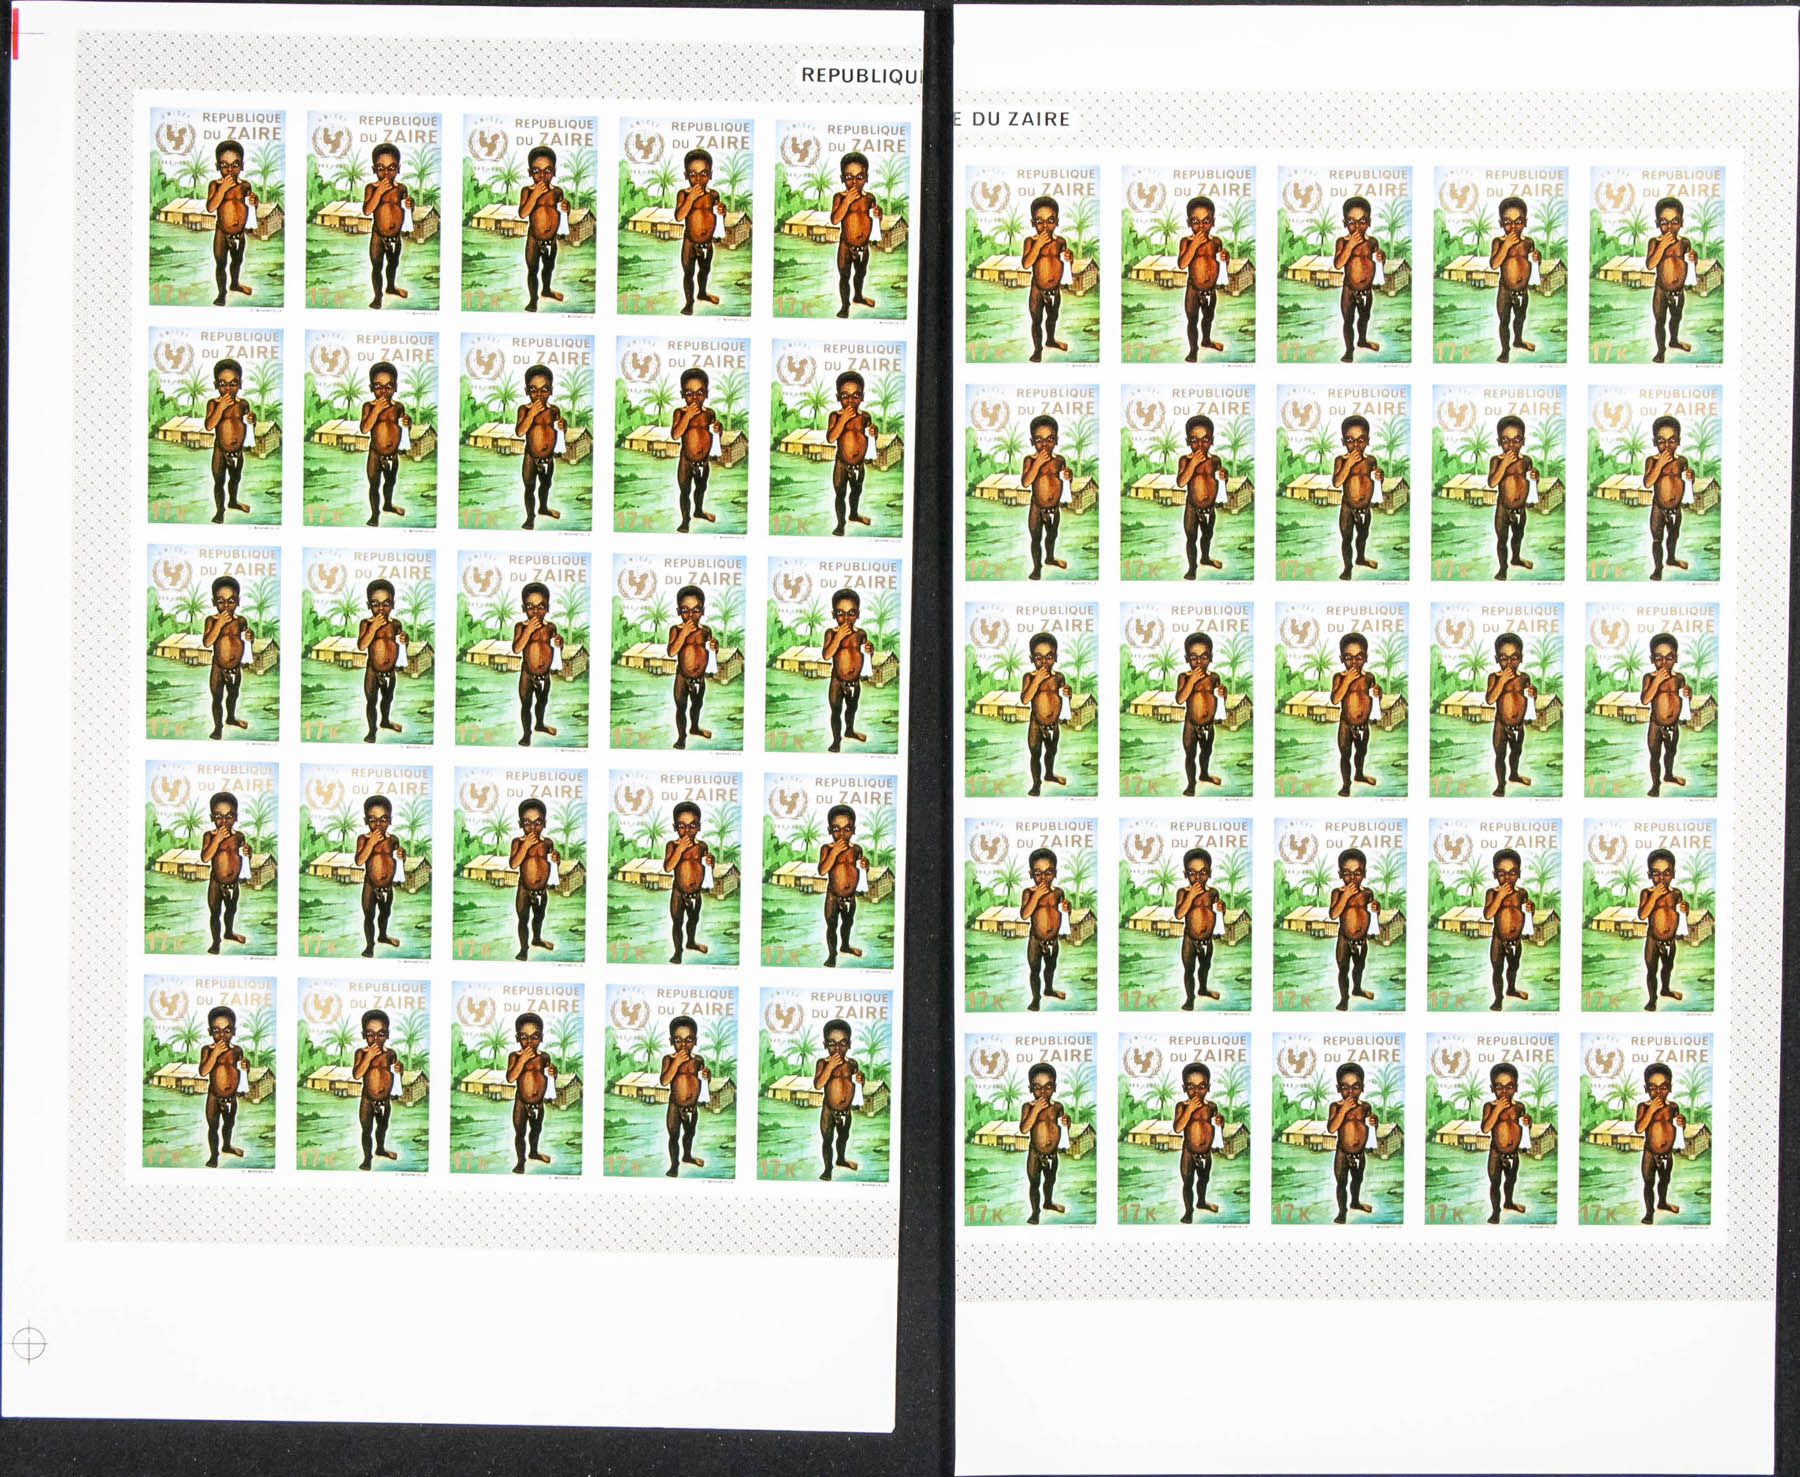Select center stamp of the right sheet

click(x=1342, y=700)
